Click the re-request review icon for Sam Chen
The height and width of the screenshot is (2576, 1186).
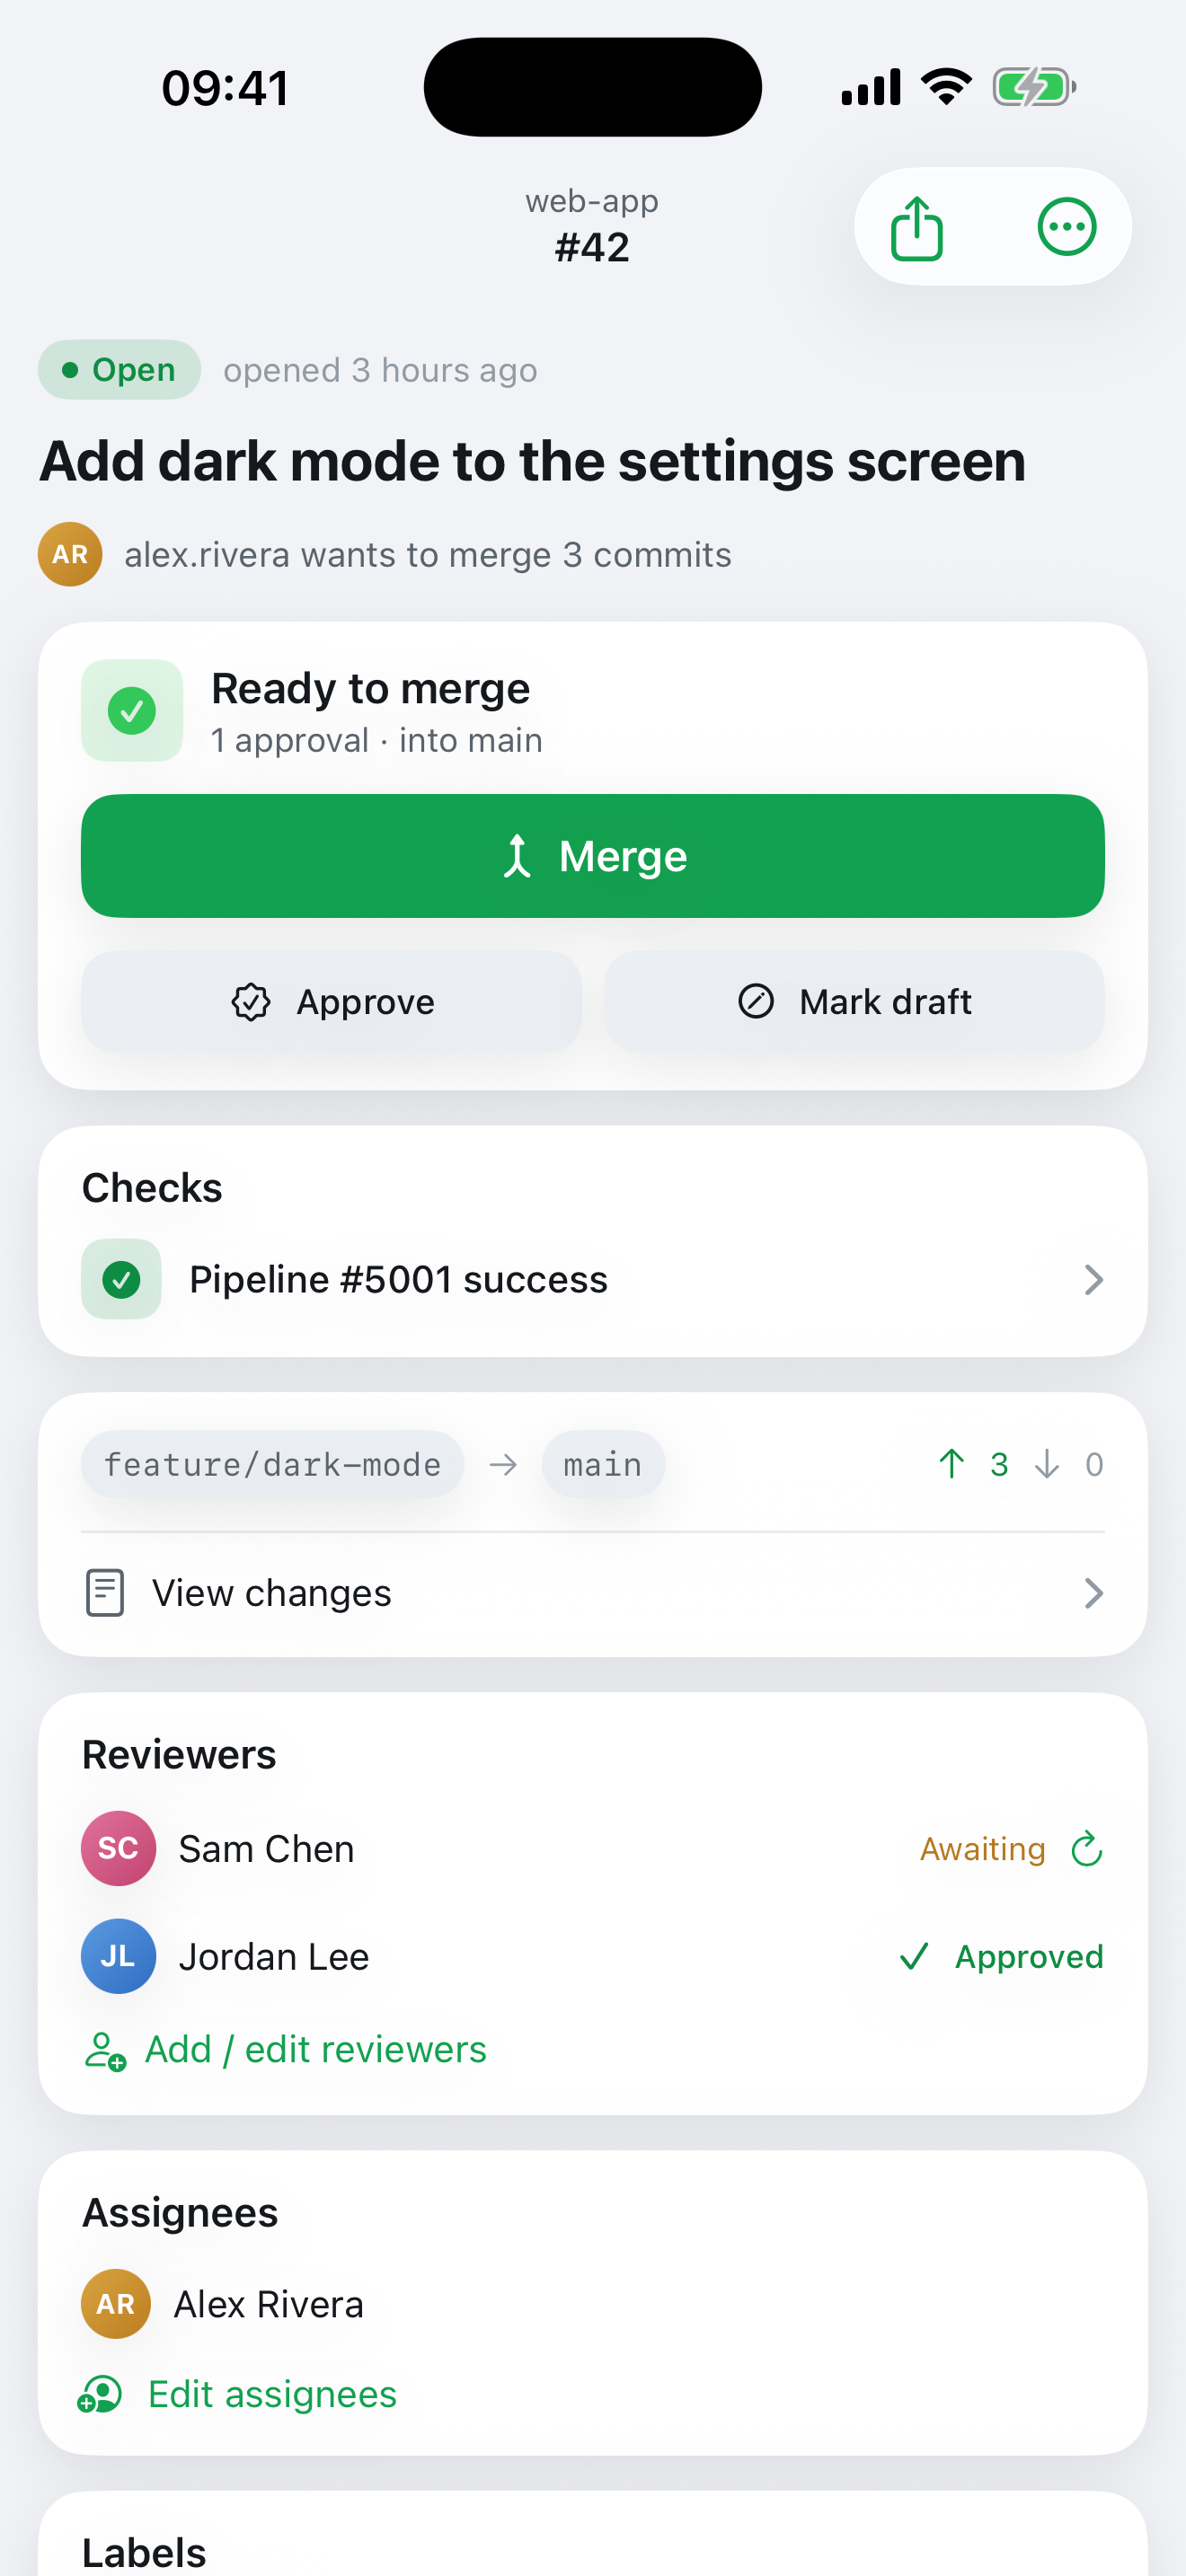(1086, 1849)
